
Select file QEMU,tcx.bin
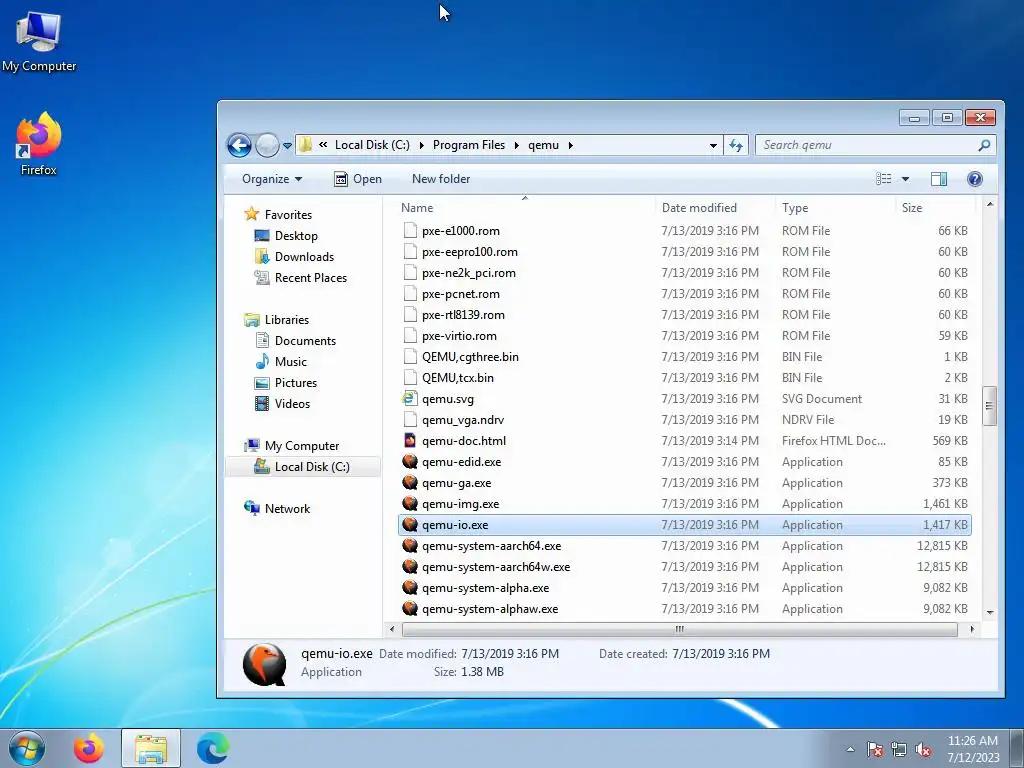[684, 377]
